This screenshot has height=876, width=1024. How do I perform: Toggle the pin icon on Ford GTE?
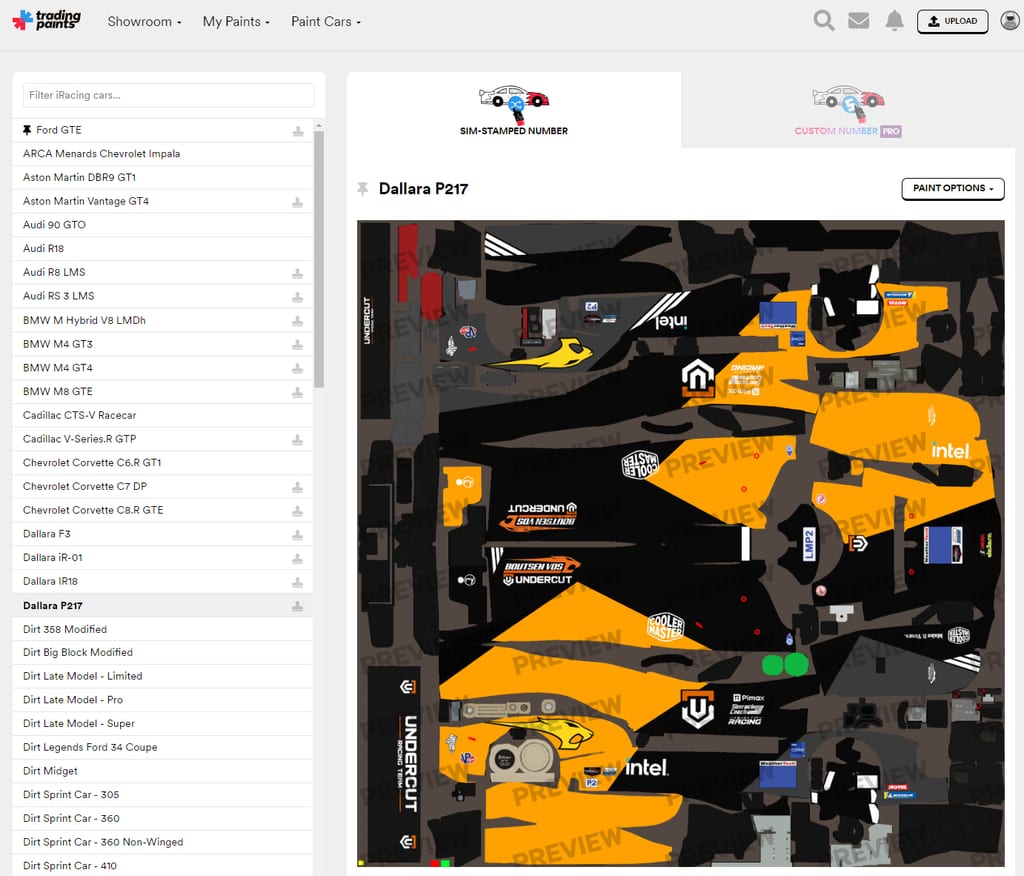click(27, 130)
